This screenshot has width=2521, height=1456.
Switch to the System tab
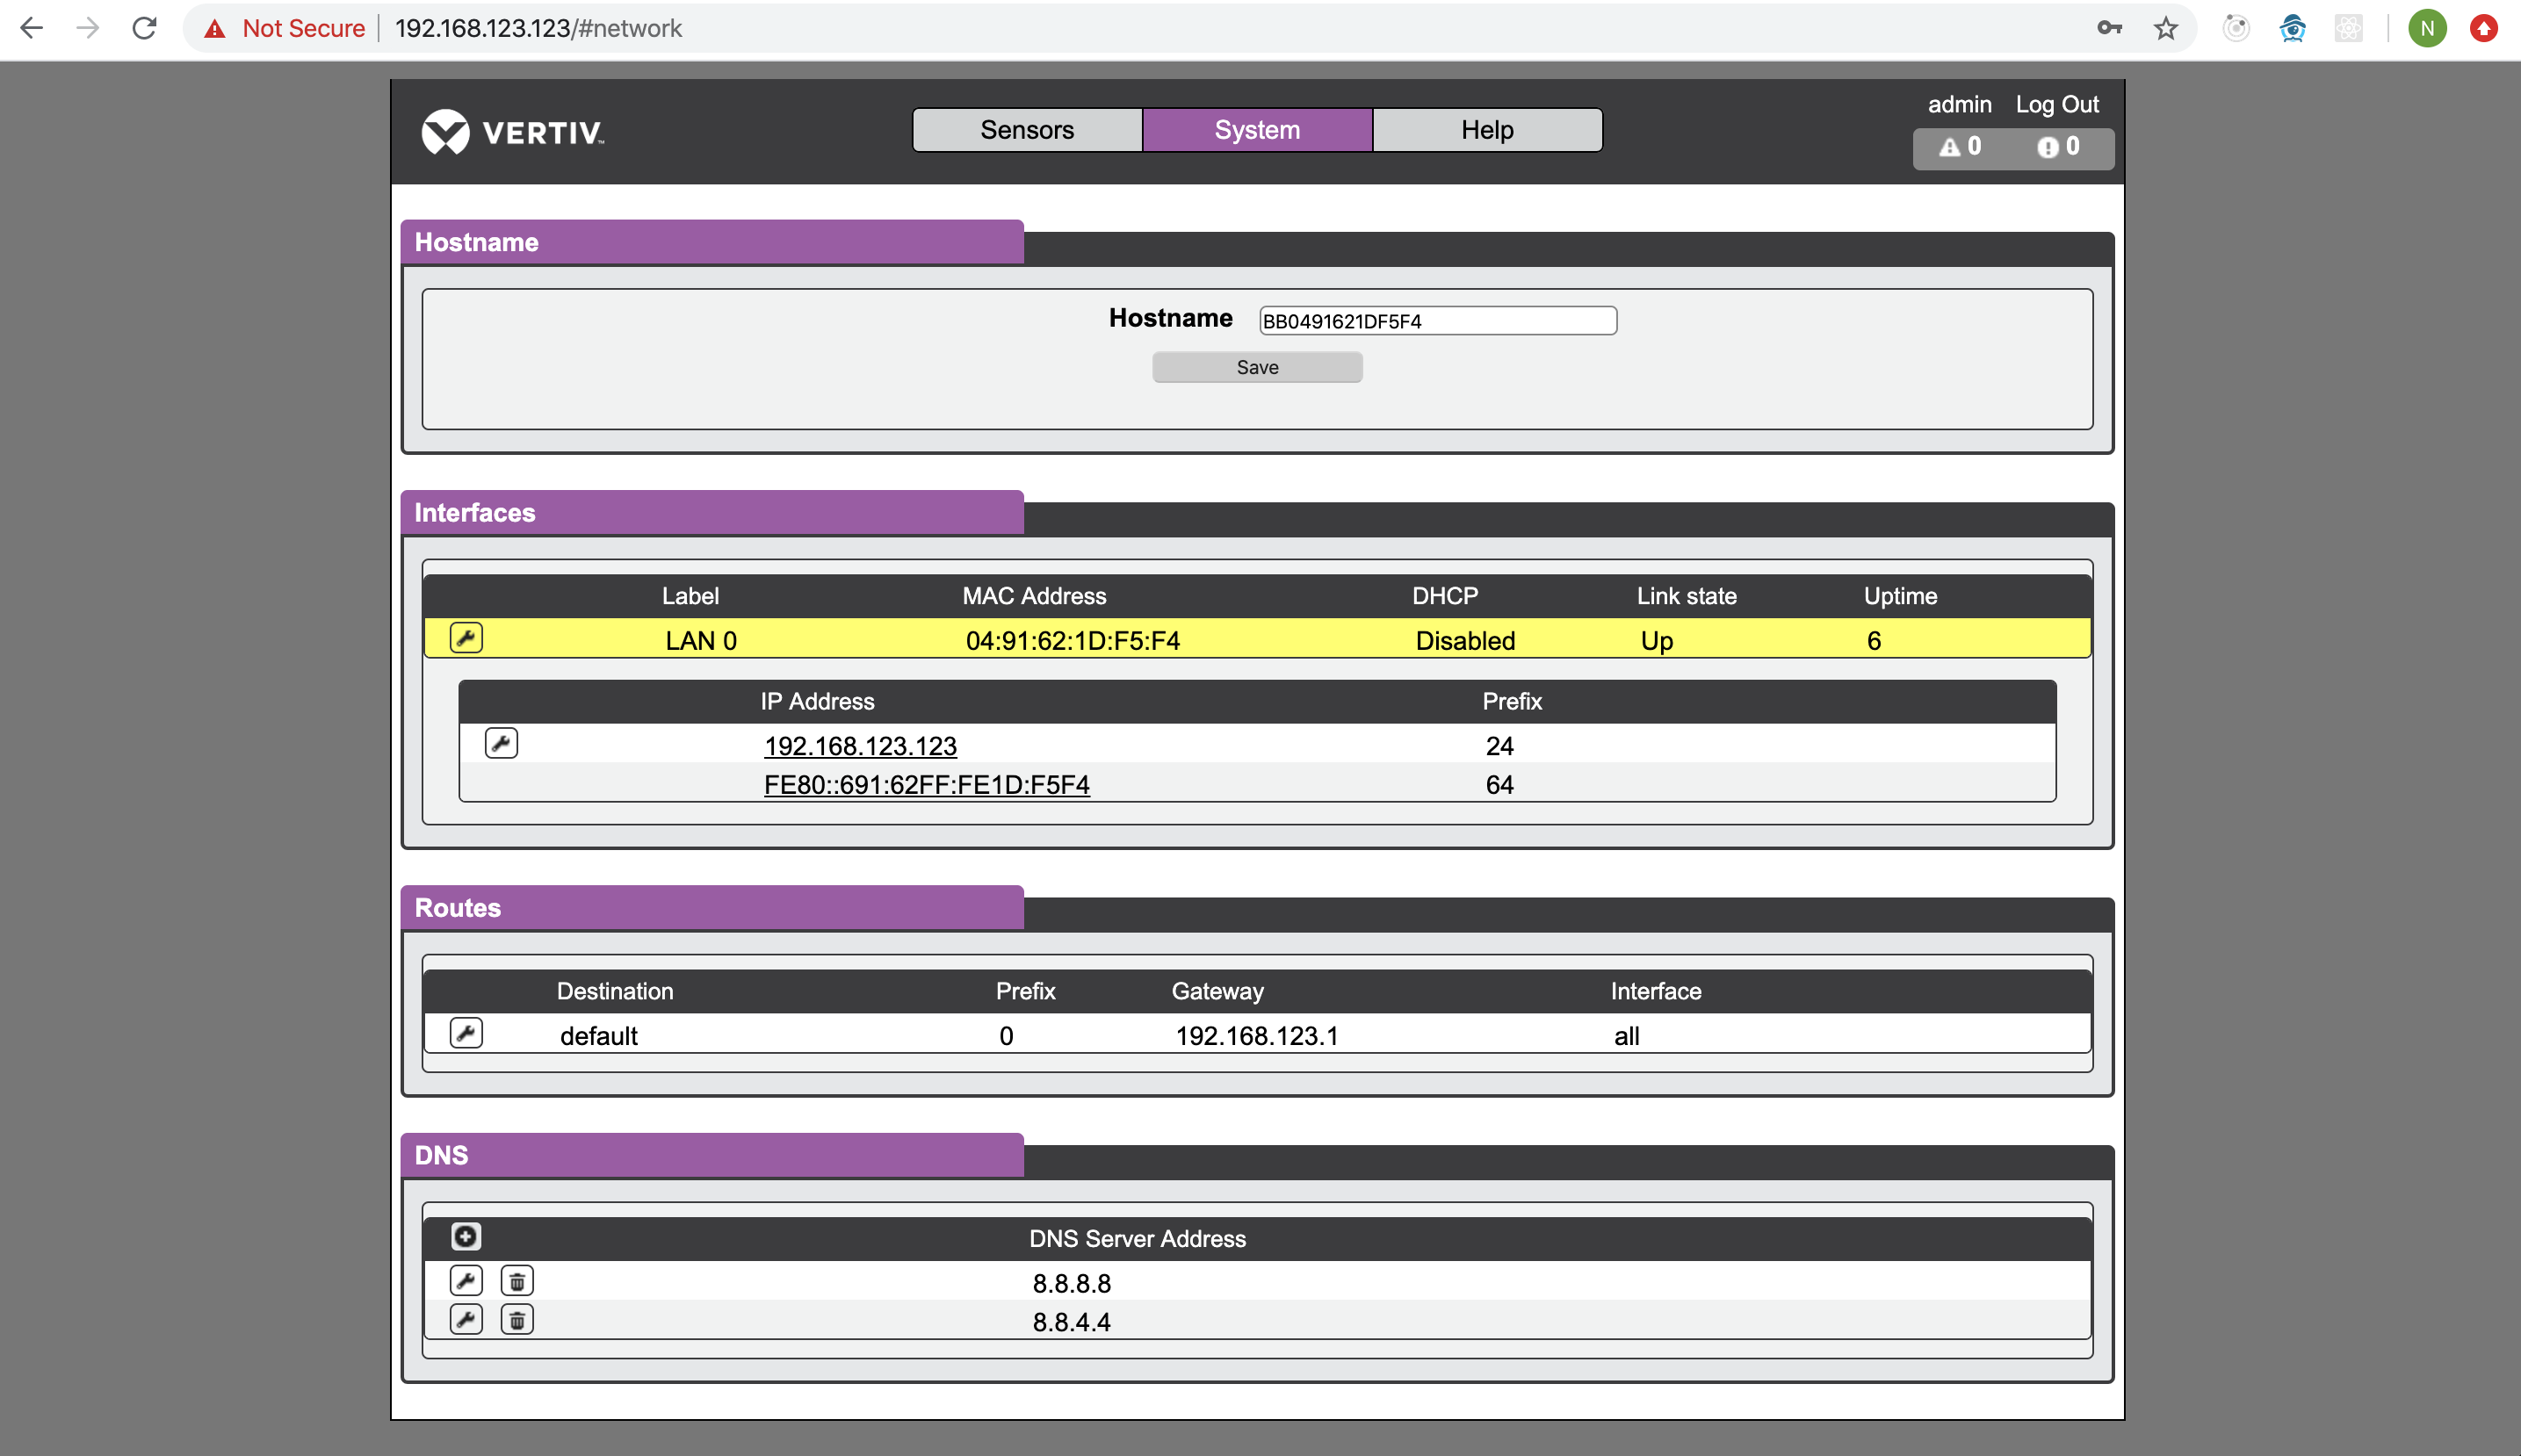(1257, 130)
